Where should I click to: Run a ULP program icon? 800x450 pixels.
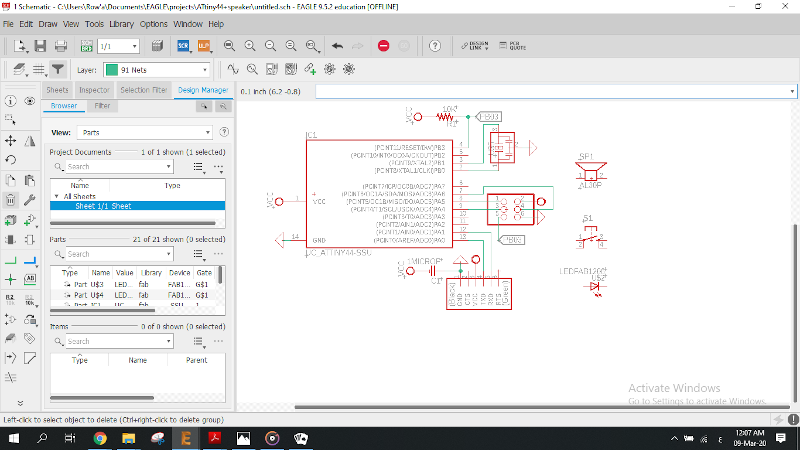[204, 46]
